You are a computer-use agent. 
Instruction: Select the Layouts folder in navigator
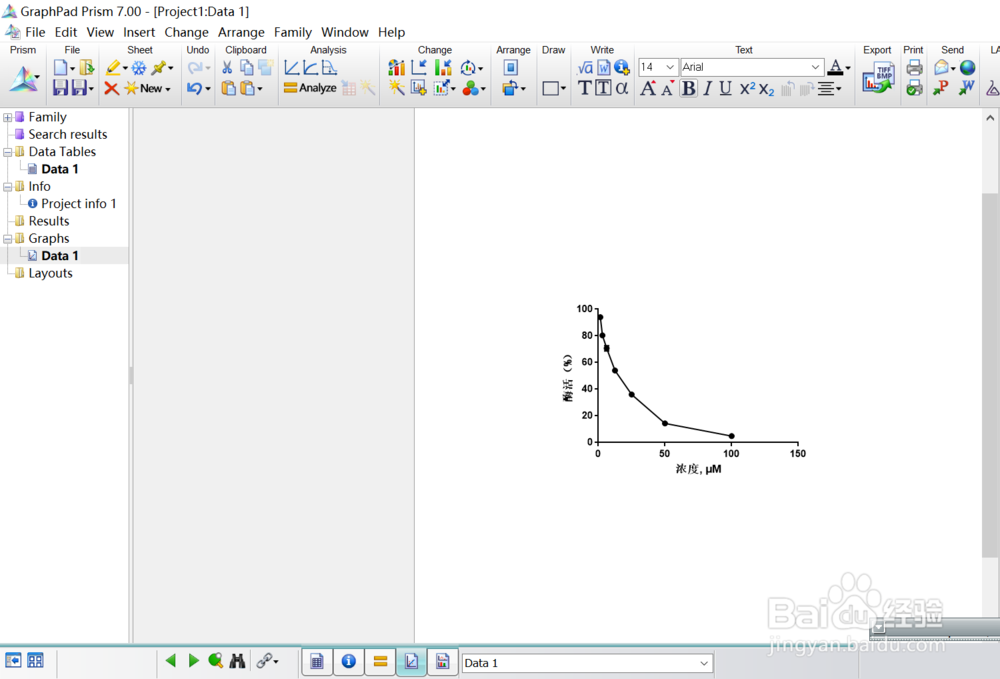[50, 273]
